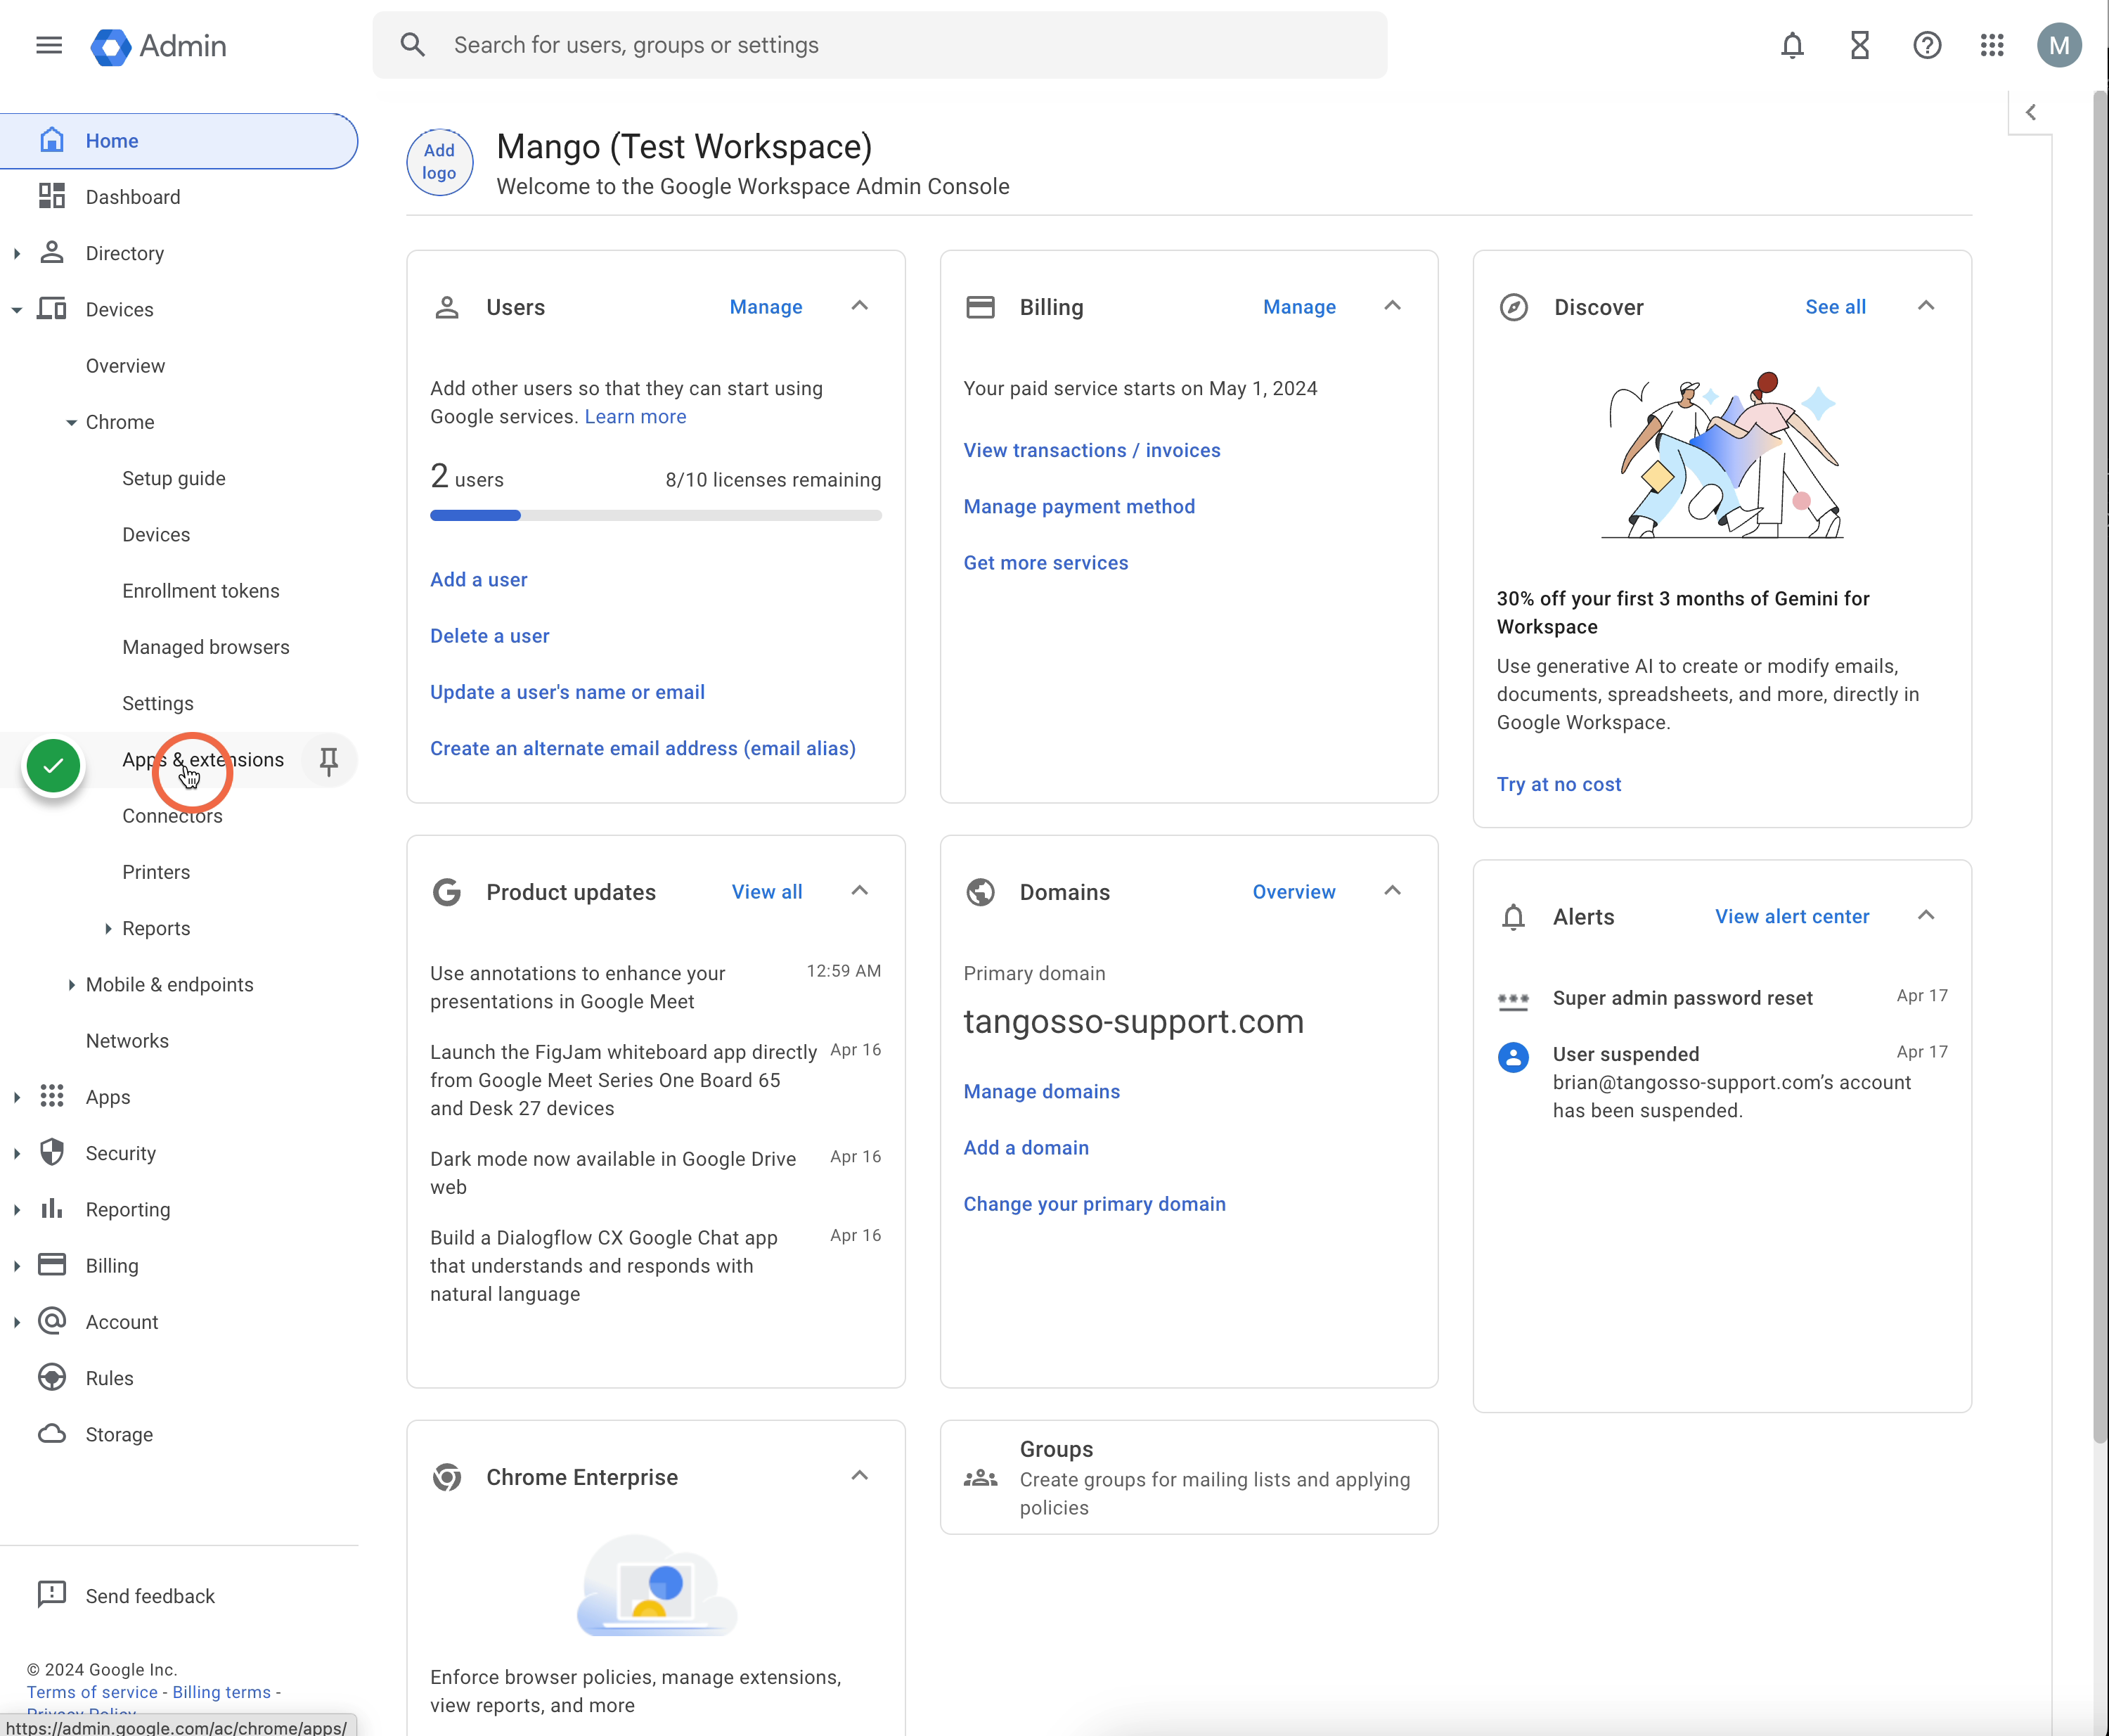Collapse the Product updates card

point(859,891)
